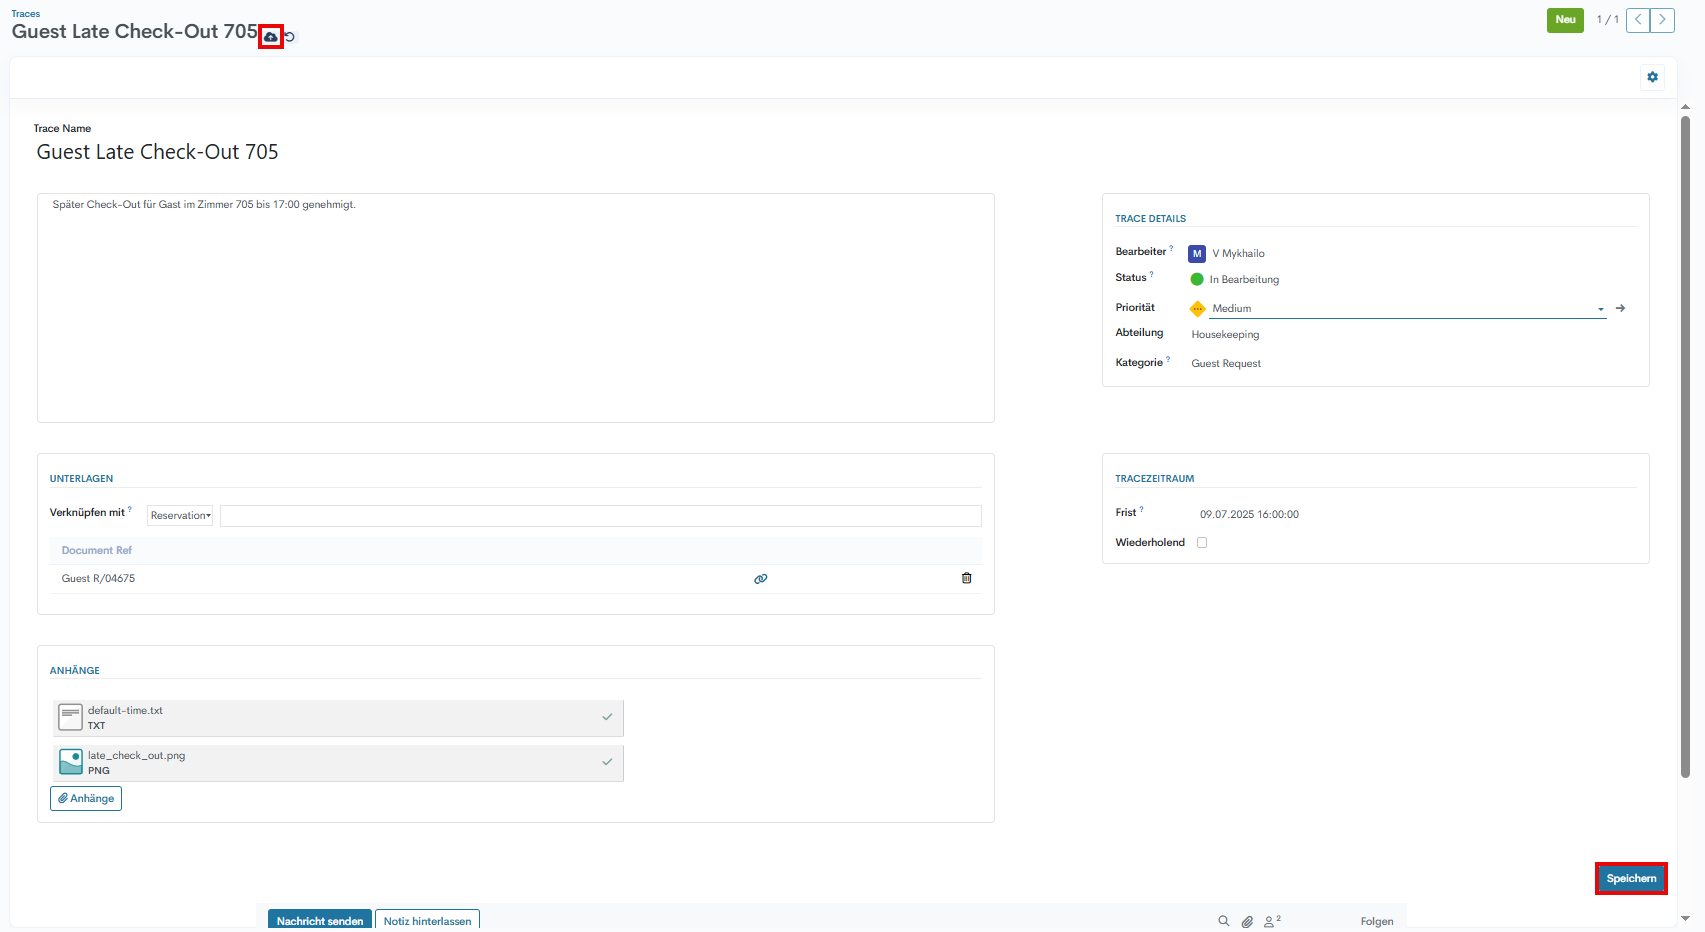Go to the next record arrow
Viewport: 1705px width, 932px height.
(x=1662, y=20)
